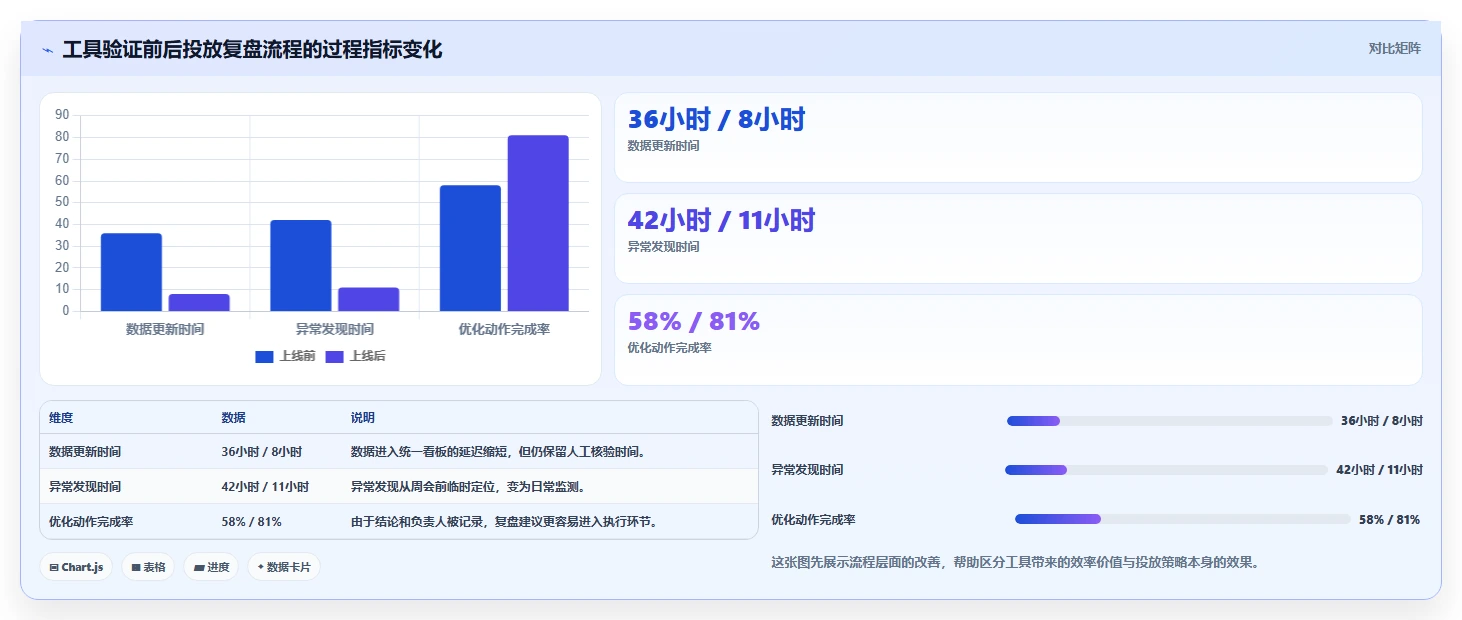Click table cell 42小时 / 11小时
This screenshot has width=1462, height=620.
click(265, 487)
